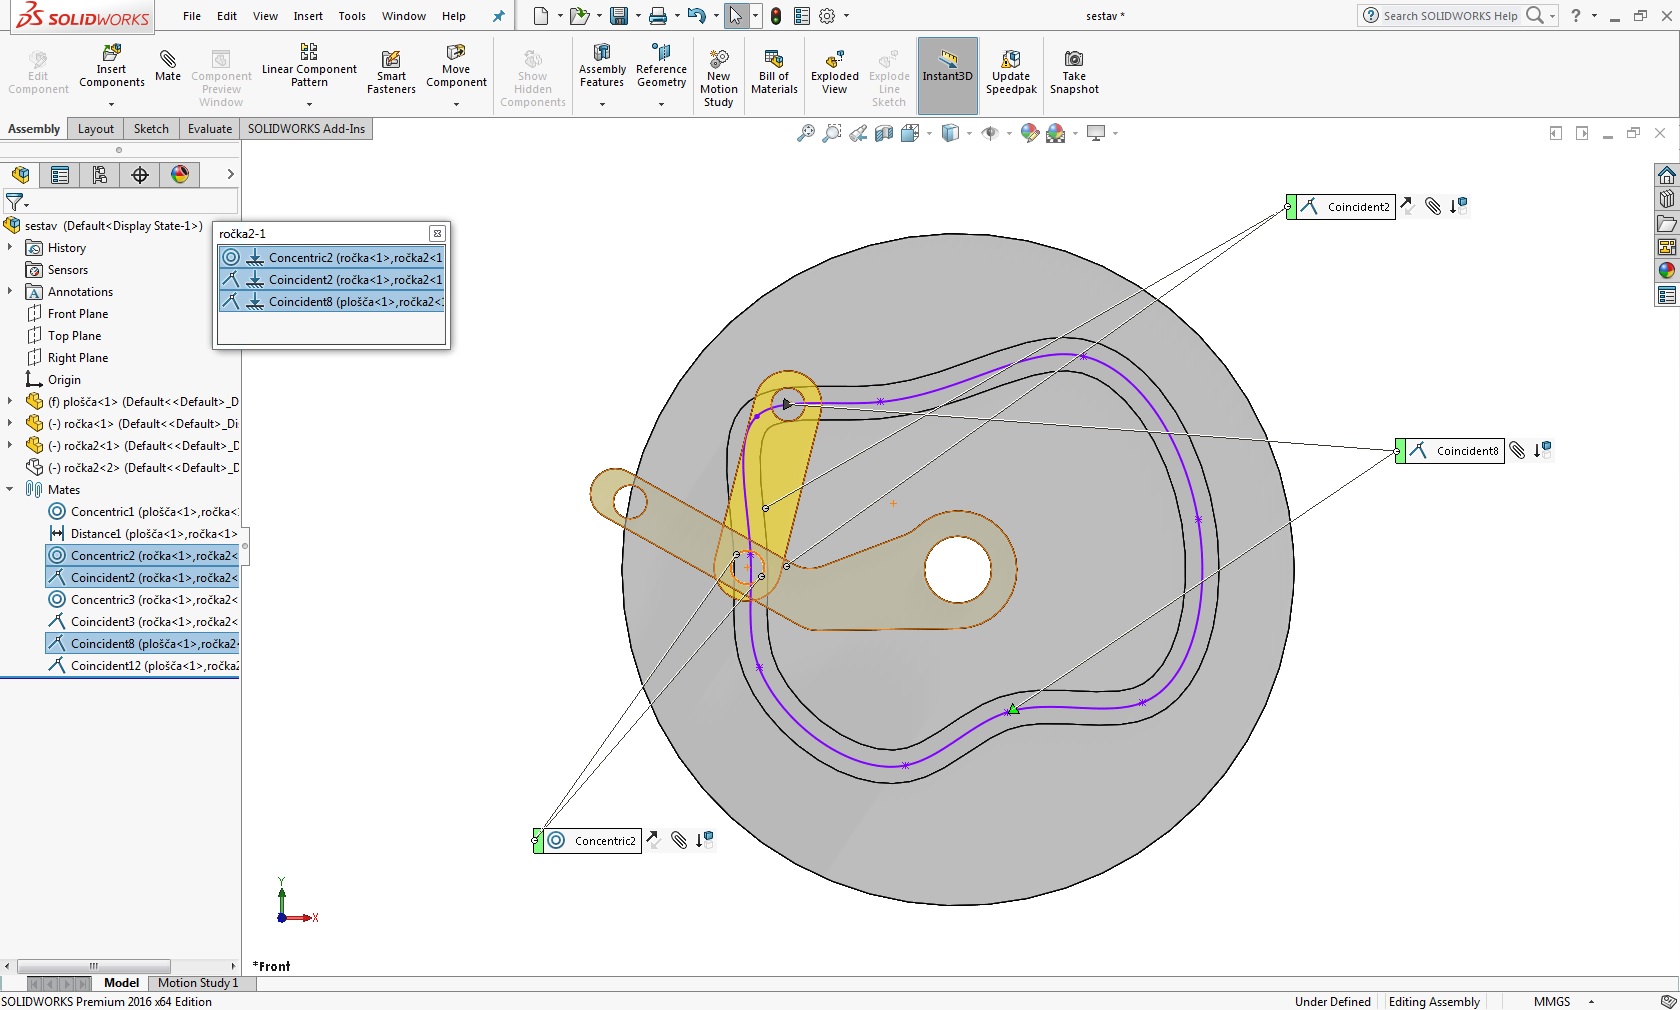
Task: Expand the History tree node
Action: [10, 248]
